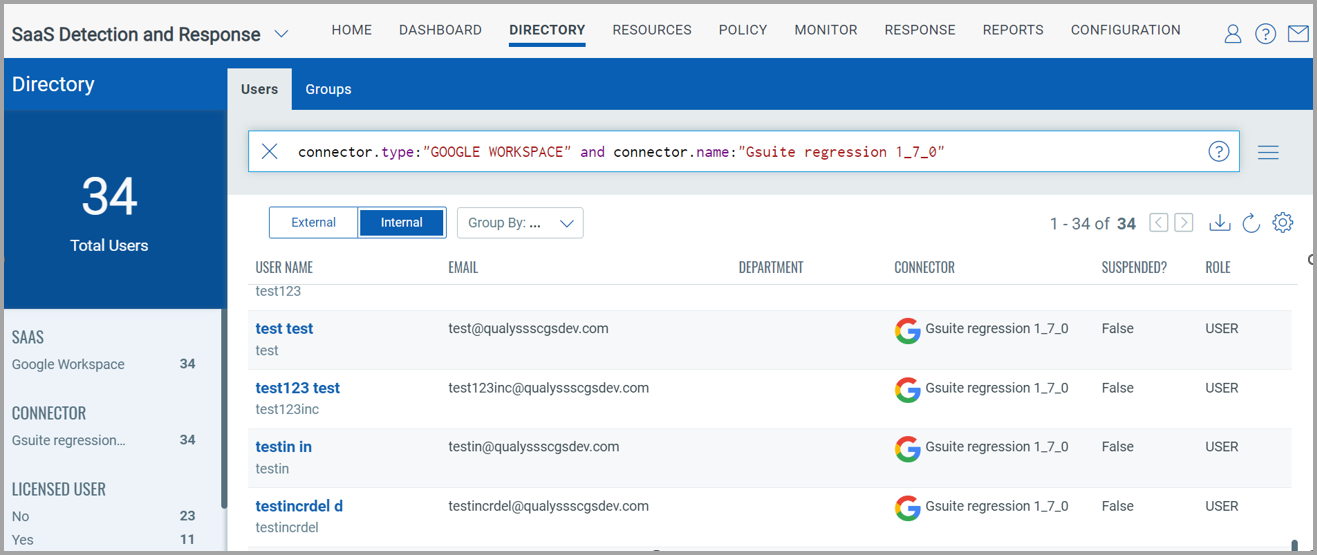Select email test@qualyssscgsdev.com
The image size is (1317, 555).
(x=528, y=328)
